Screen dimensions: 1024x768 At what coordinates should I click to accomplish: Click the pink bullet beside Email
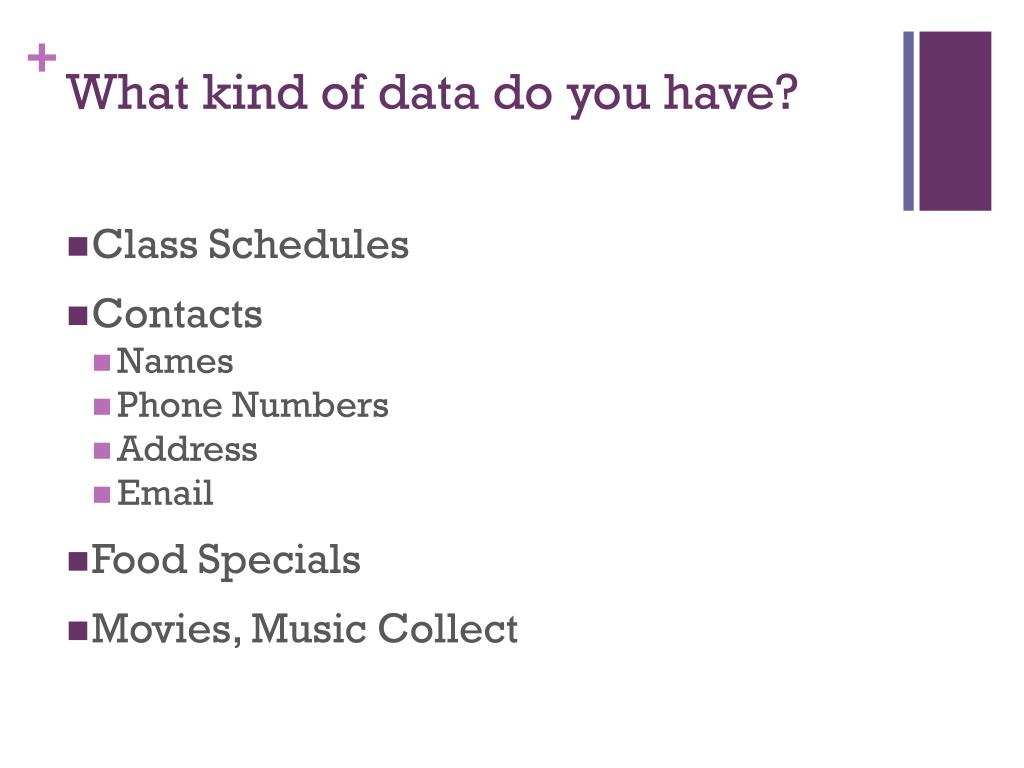tap(102, 494)
